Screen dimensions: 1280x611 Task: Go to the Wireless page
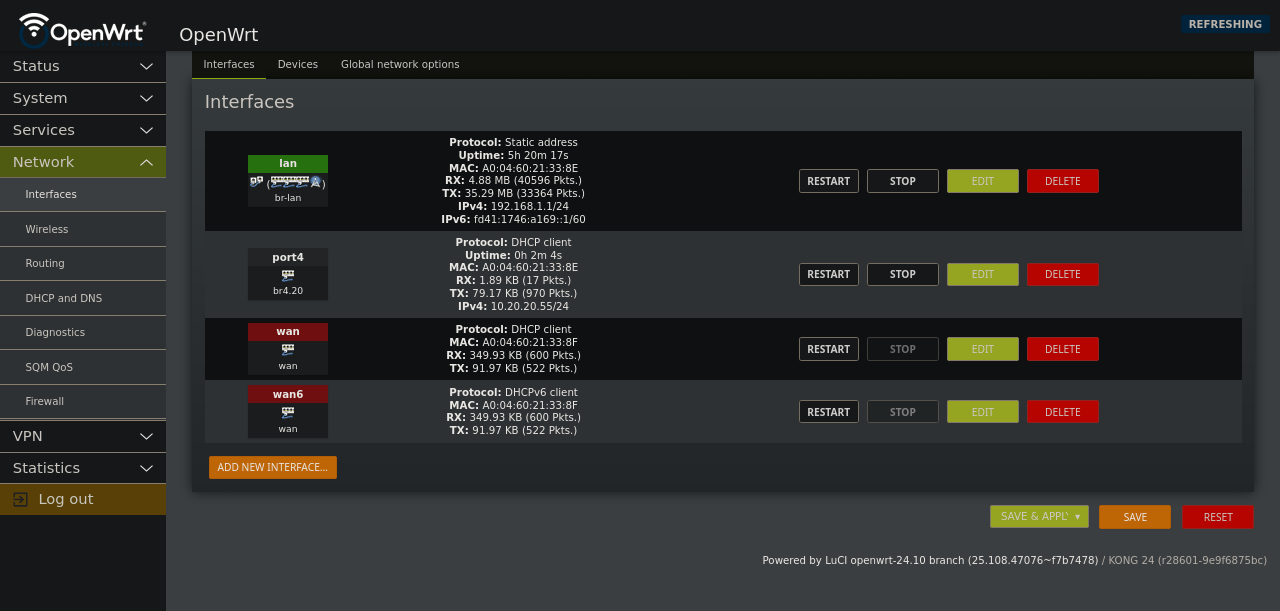tap(83, 229)
